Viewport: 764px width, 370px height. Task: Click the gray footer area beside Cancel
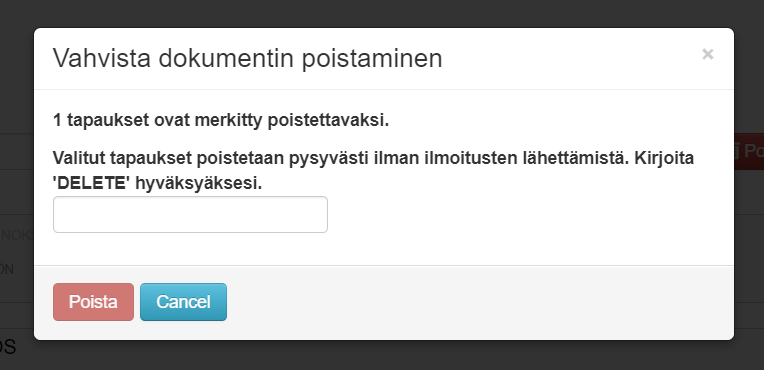pyautogui.click(x=480, y=302)
